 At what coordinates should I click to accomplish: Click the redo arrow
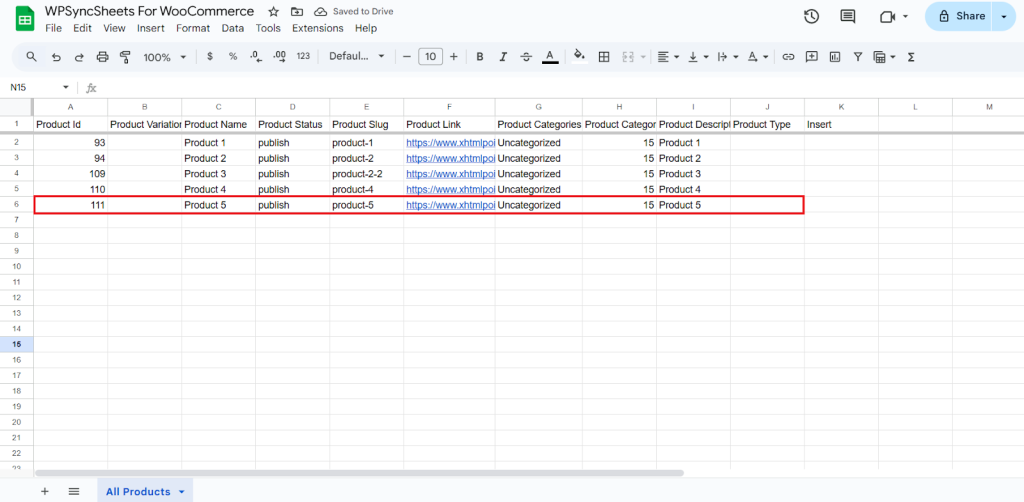pos(79,57)
